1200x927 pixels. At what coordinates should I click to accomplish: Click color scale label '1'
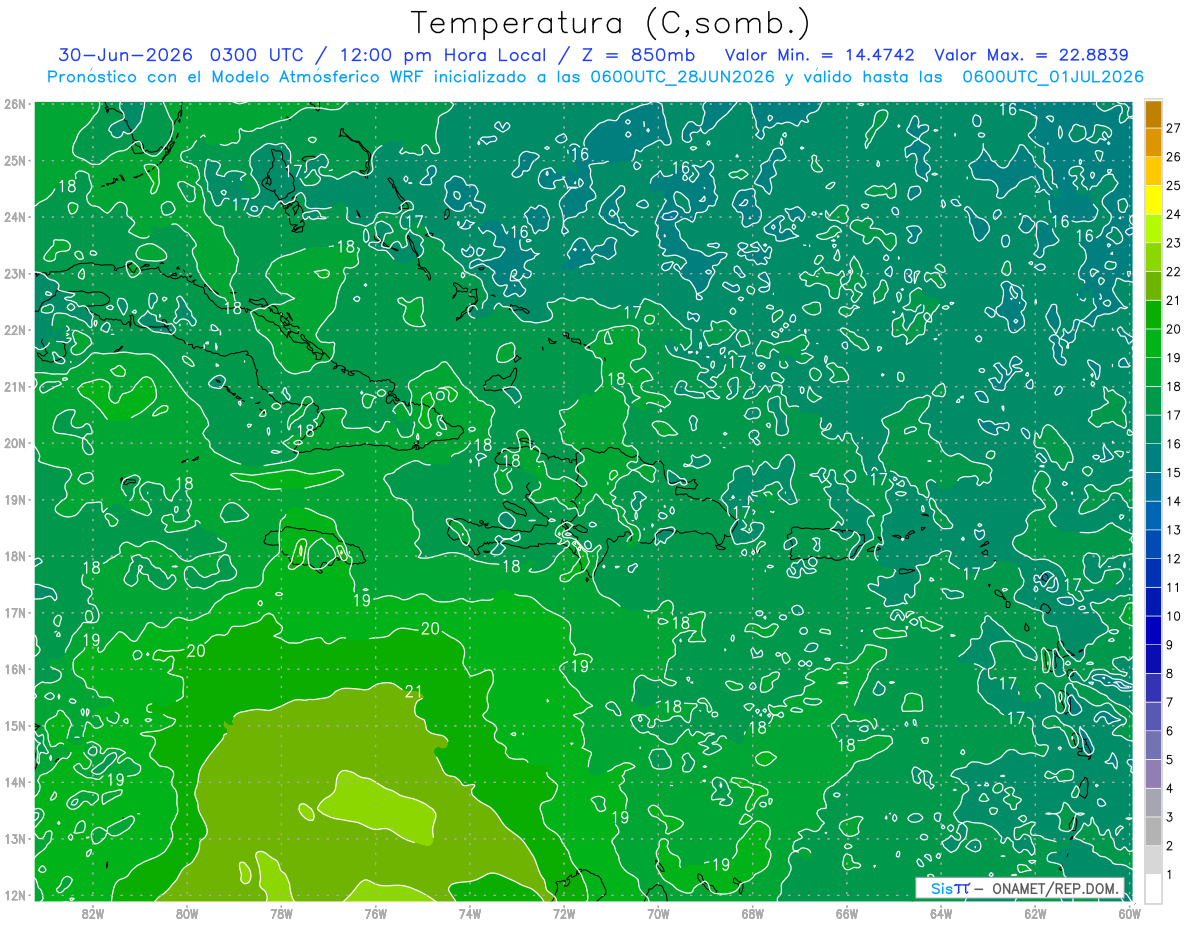pos(1170,875)
